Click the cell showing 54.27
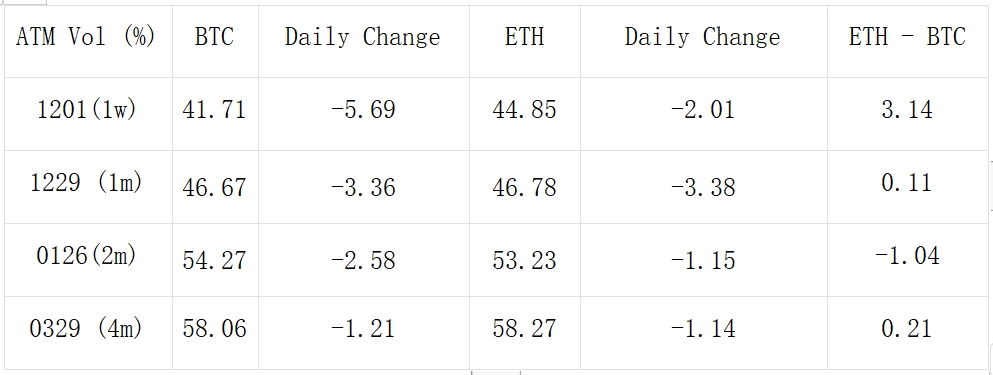The image size is (993, 375). (215, 260)
